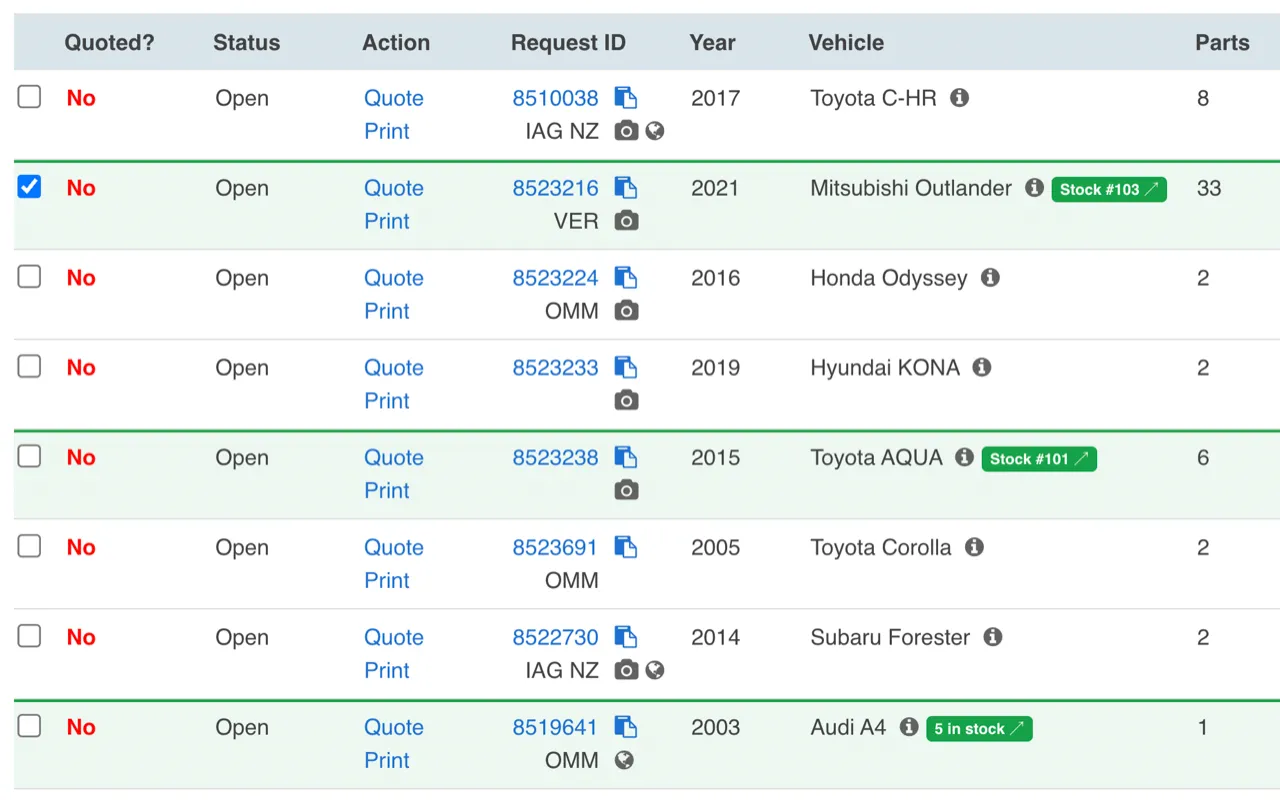Click the Status column header
This screenshot has width=1280, height=800.
247,43
